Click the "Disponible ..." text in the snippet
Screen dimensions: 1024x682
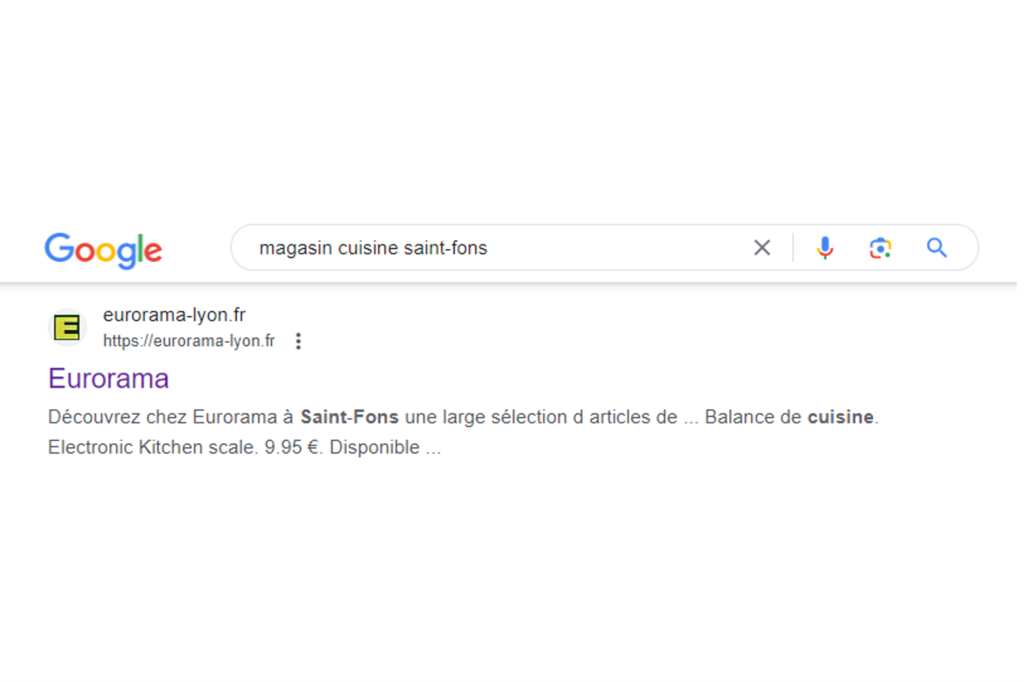tap(385, 447)
